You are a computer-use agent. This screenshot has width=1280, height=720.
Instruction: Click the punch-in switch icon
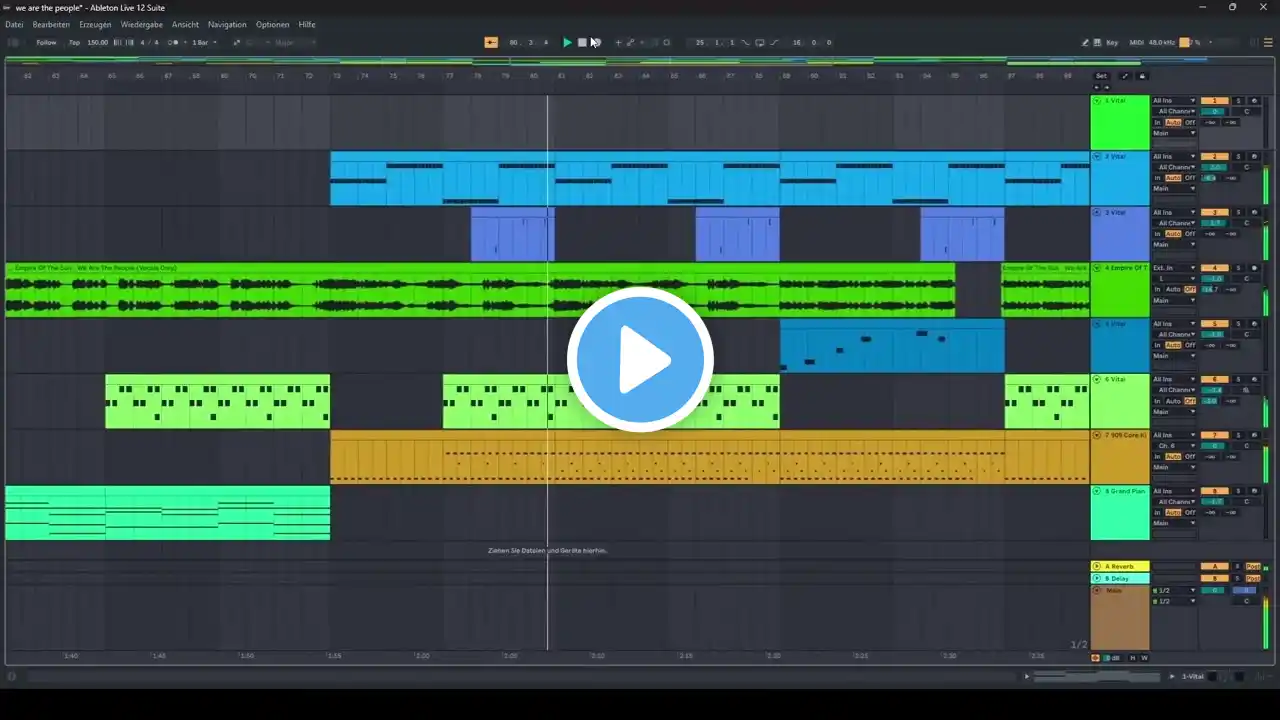pos(745,43)
